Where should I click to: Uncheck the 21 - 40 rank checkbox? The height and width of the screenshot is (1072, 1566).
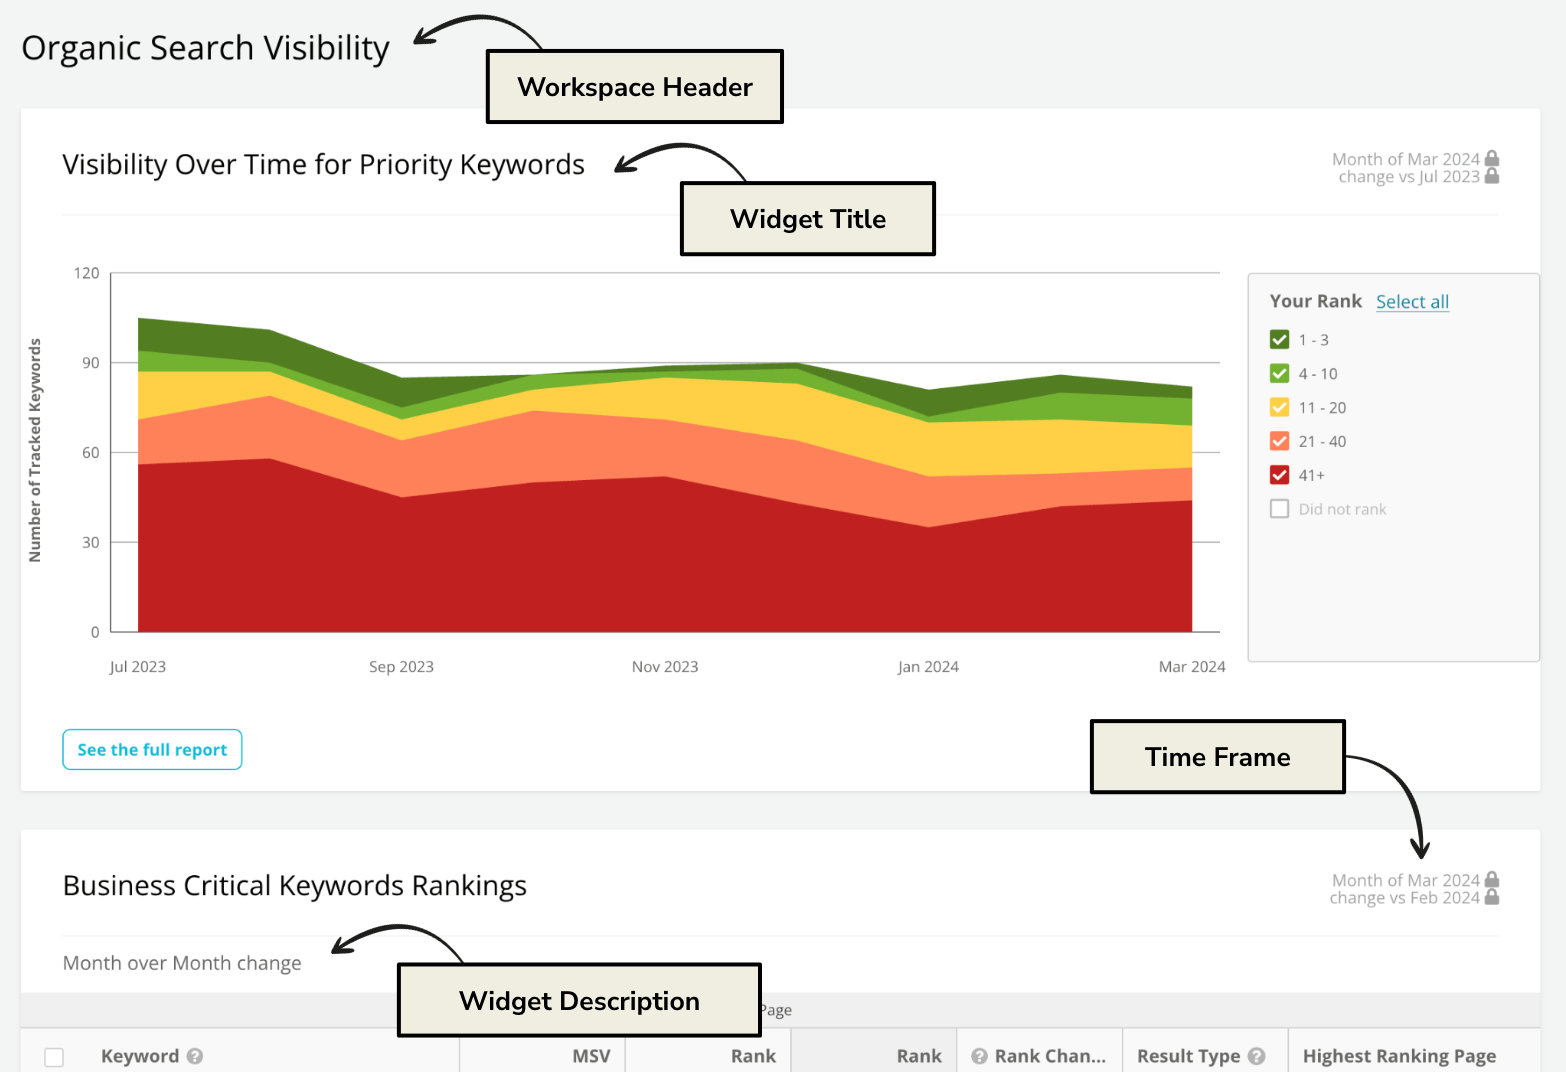click(1279, 441)
